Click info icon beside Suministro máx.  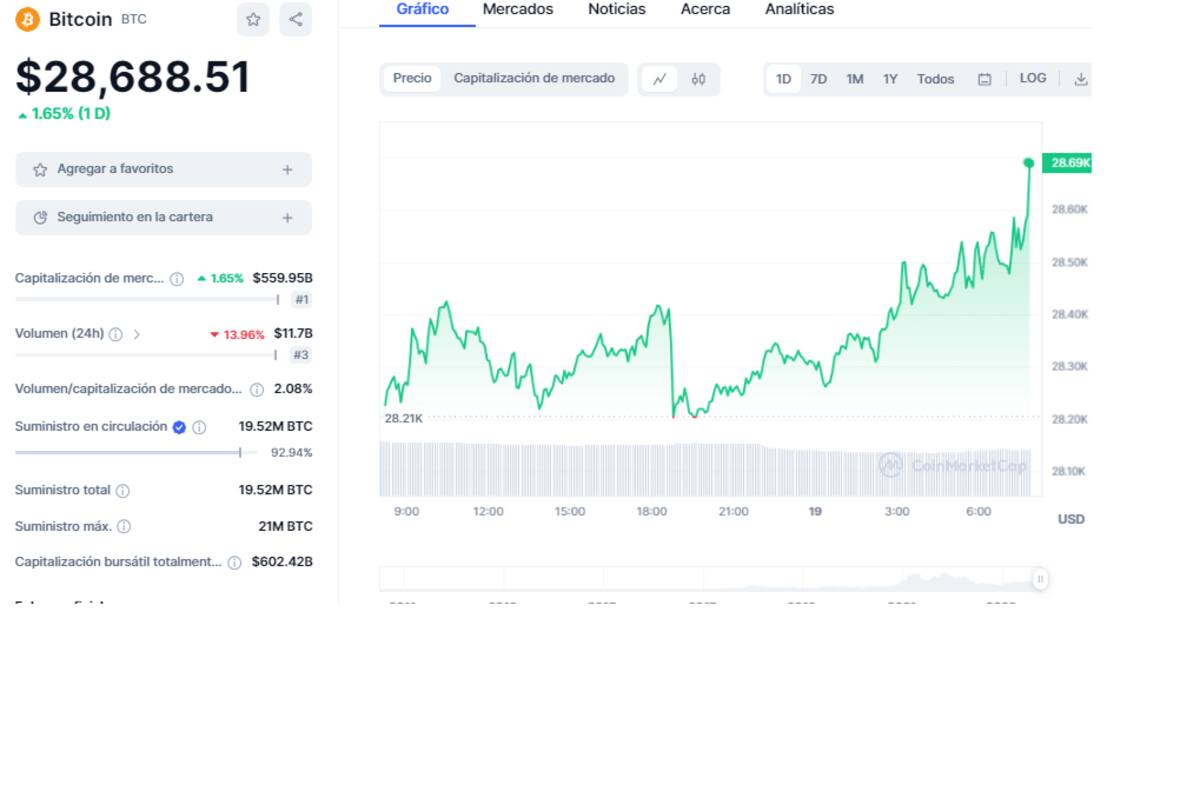[x=124, y=526]
